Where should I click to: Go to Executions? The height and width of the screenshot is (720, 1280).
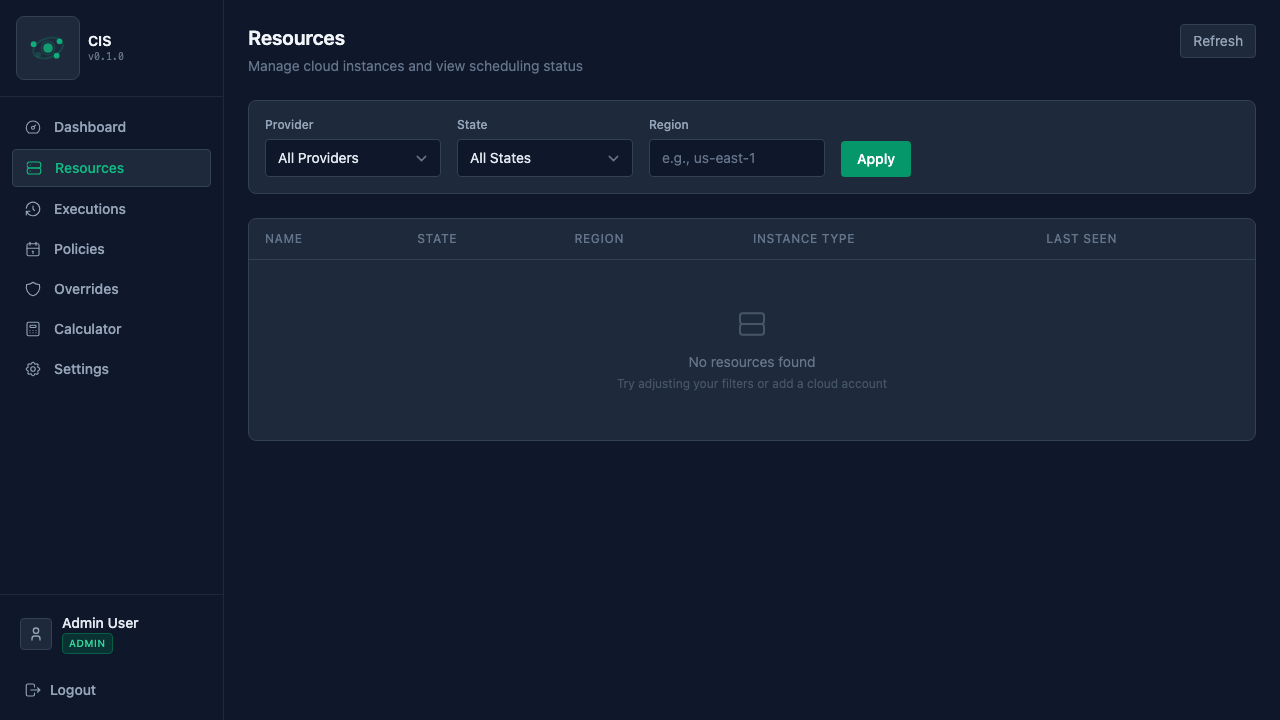(111, 209)
